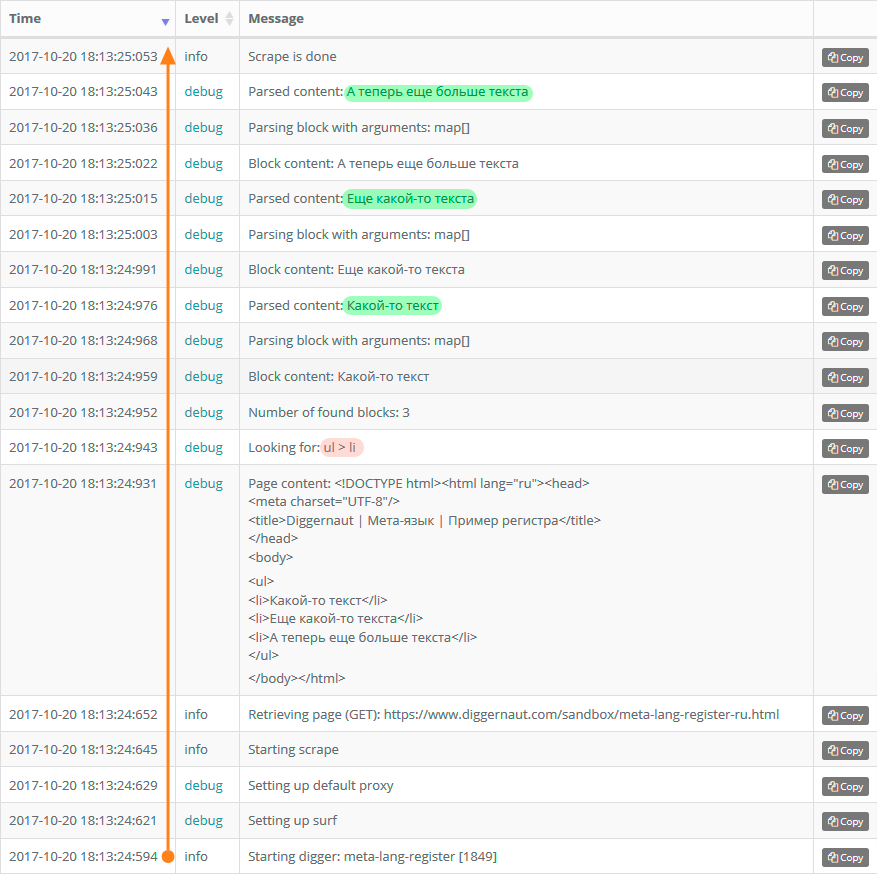Copy the "Scrape is done" log message
Viewport: 877px width, 874px height.
tap(845, 58)
